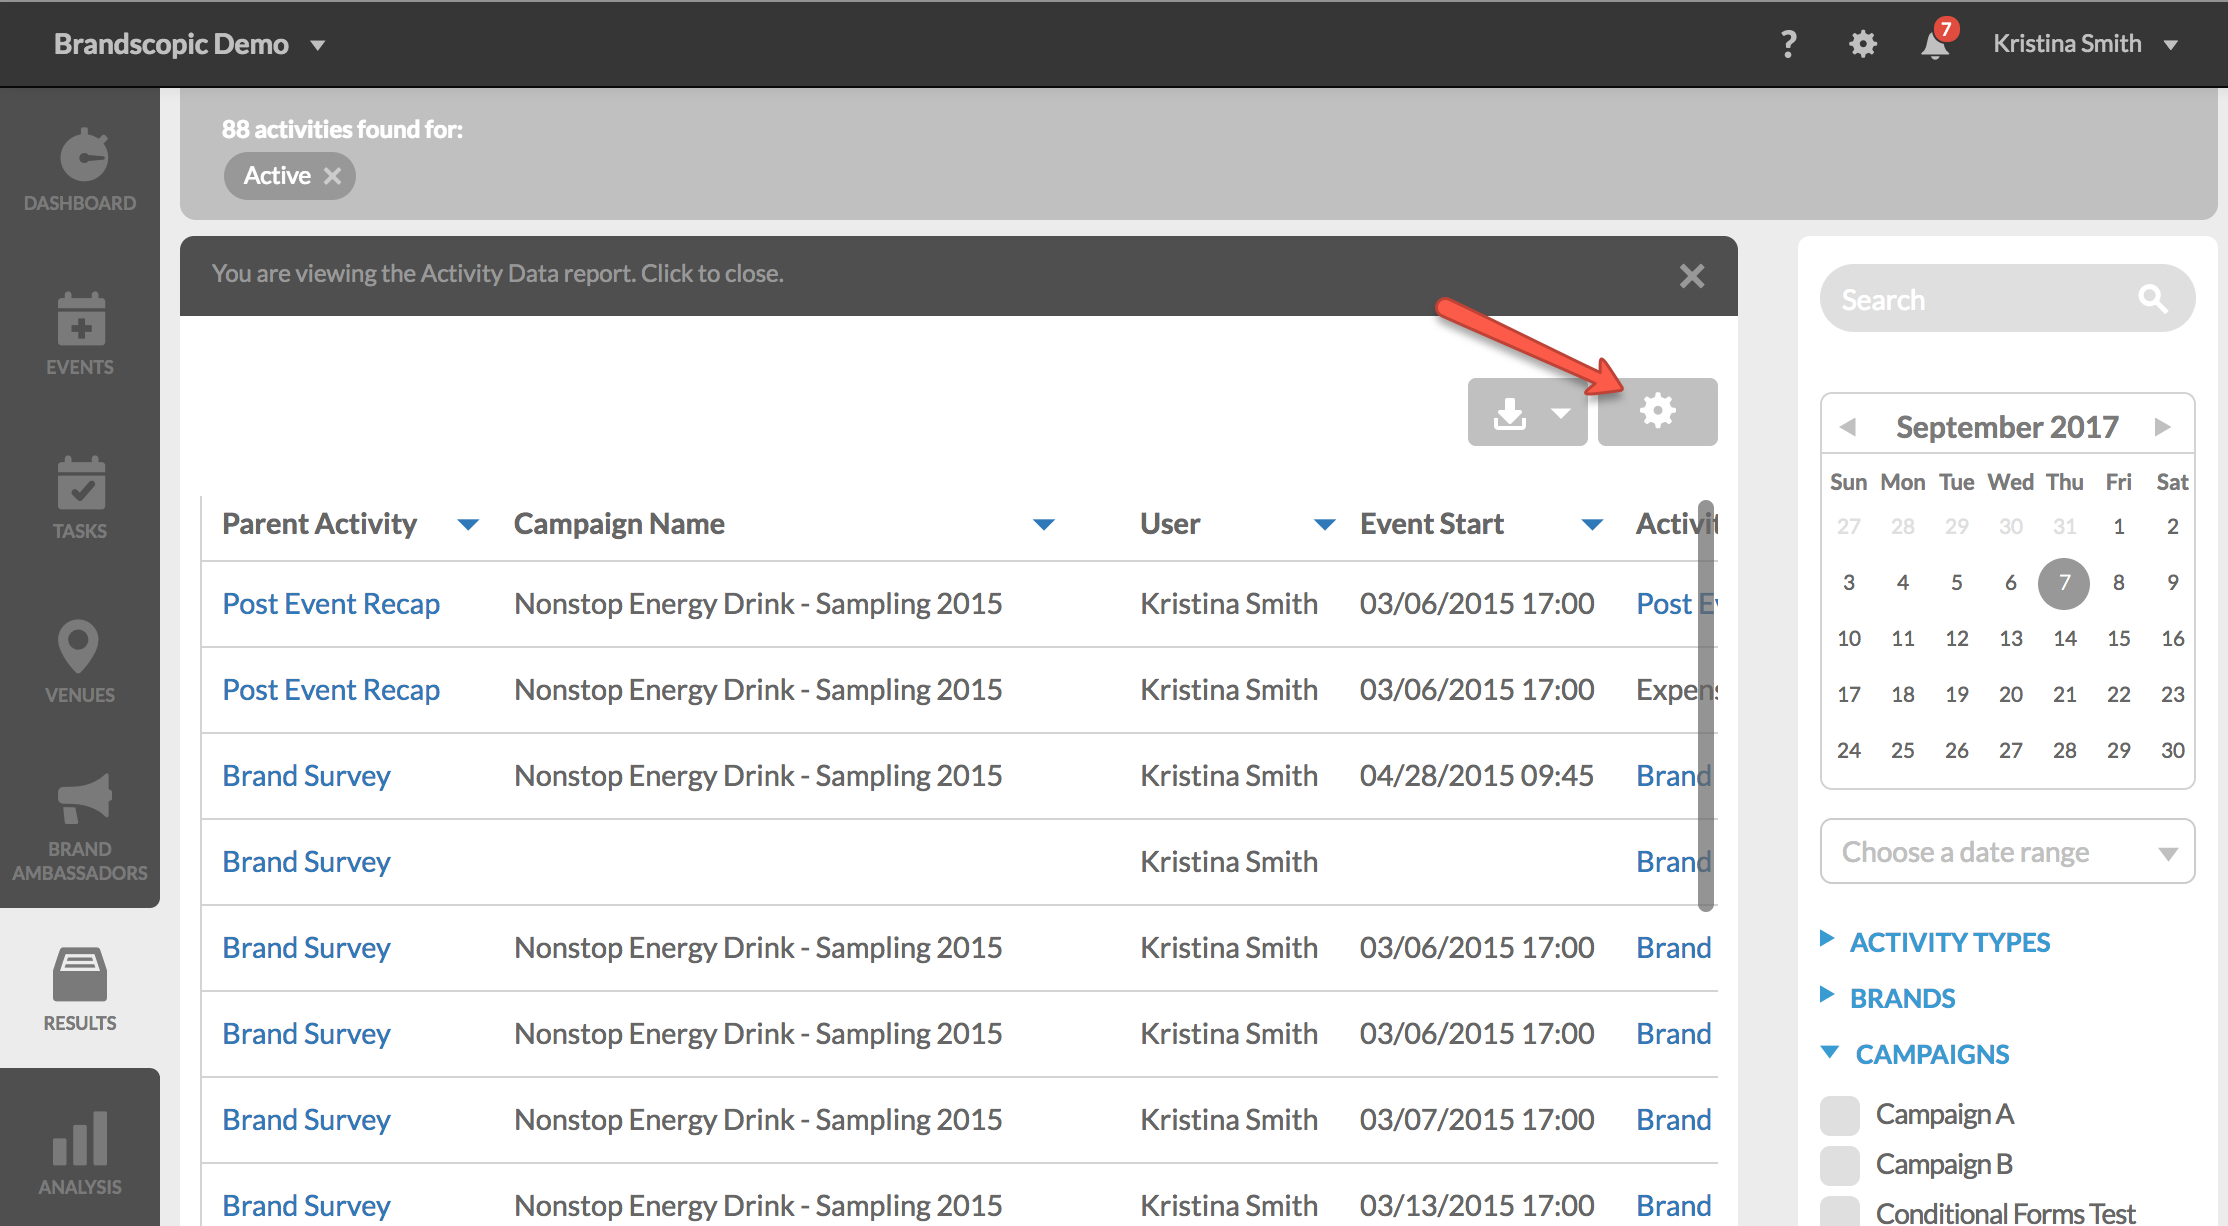This screenshot has height=1226, width=2228.
Task: Select September 20 in calendar
Action: 2010,694
